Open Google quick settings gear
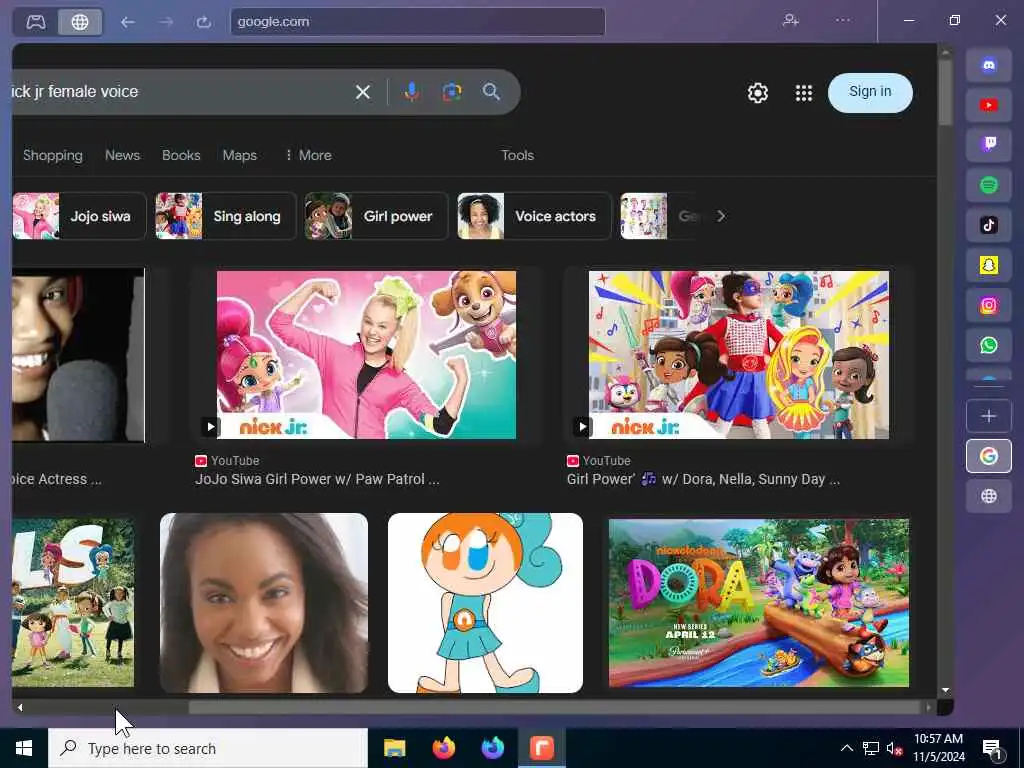Viewport: 1024px width, 768px height. tap(758, 93)
